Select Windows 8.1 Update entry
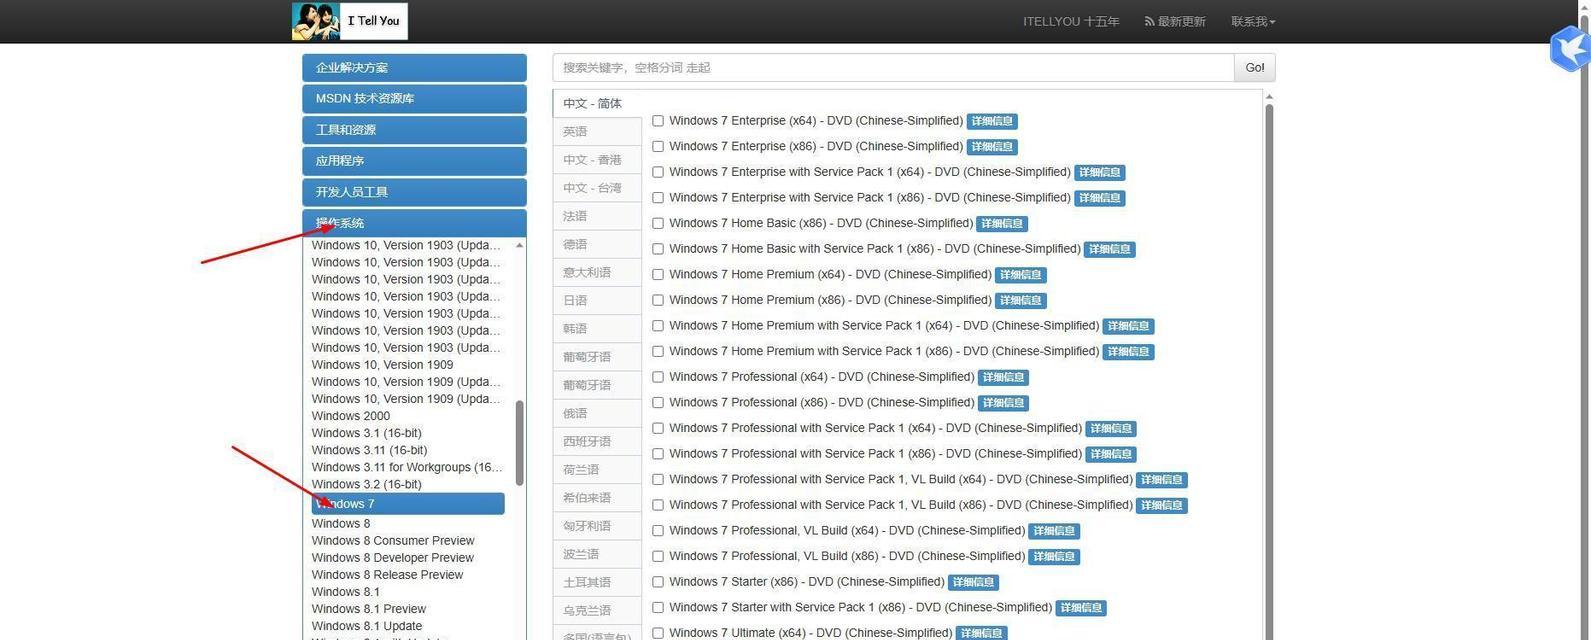1591x640 pixels. [x=367, y=626]
